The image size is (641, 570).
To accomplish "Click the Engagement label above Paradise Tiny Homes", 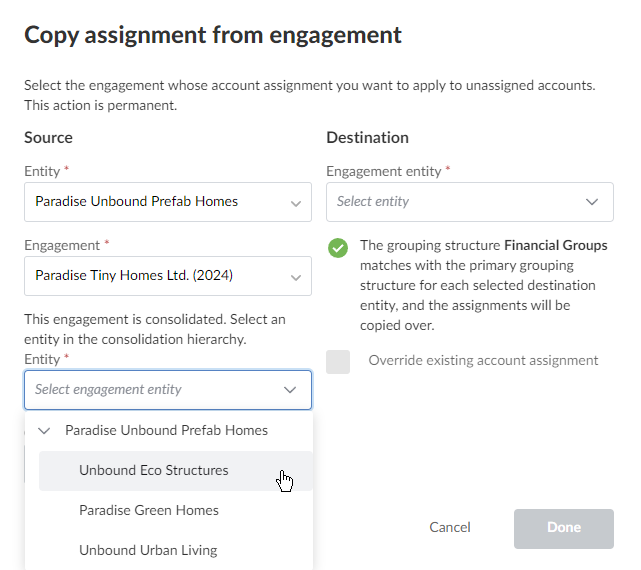I will (x=62, y=246).
